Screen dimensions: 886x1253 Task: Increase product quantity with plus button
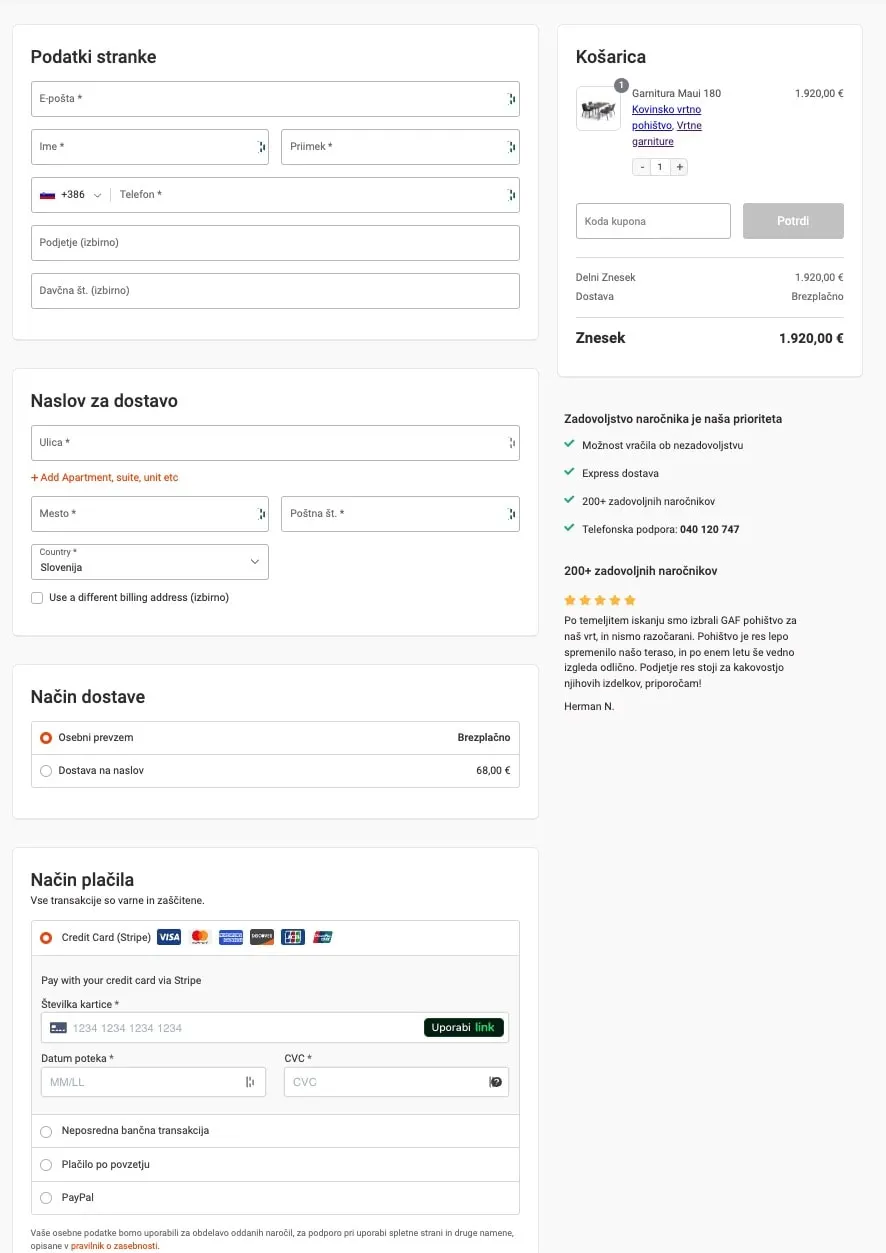click(x=679, y=167)
